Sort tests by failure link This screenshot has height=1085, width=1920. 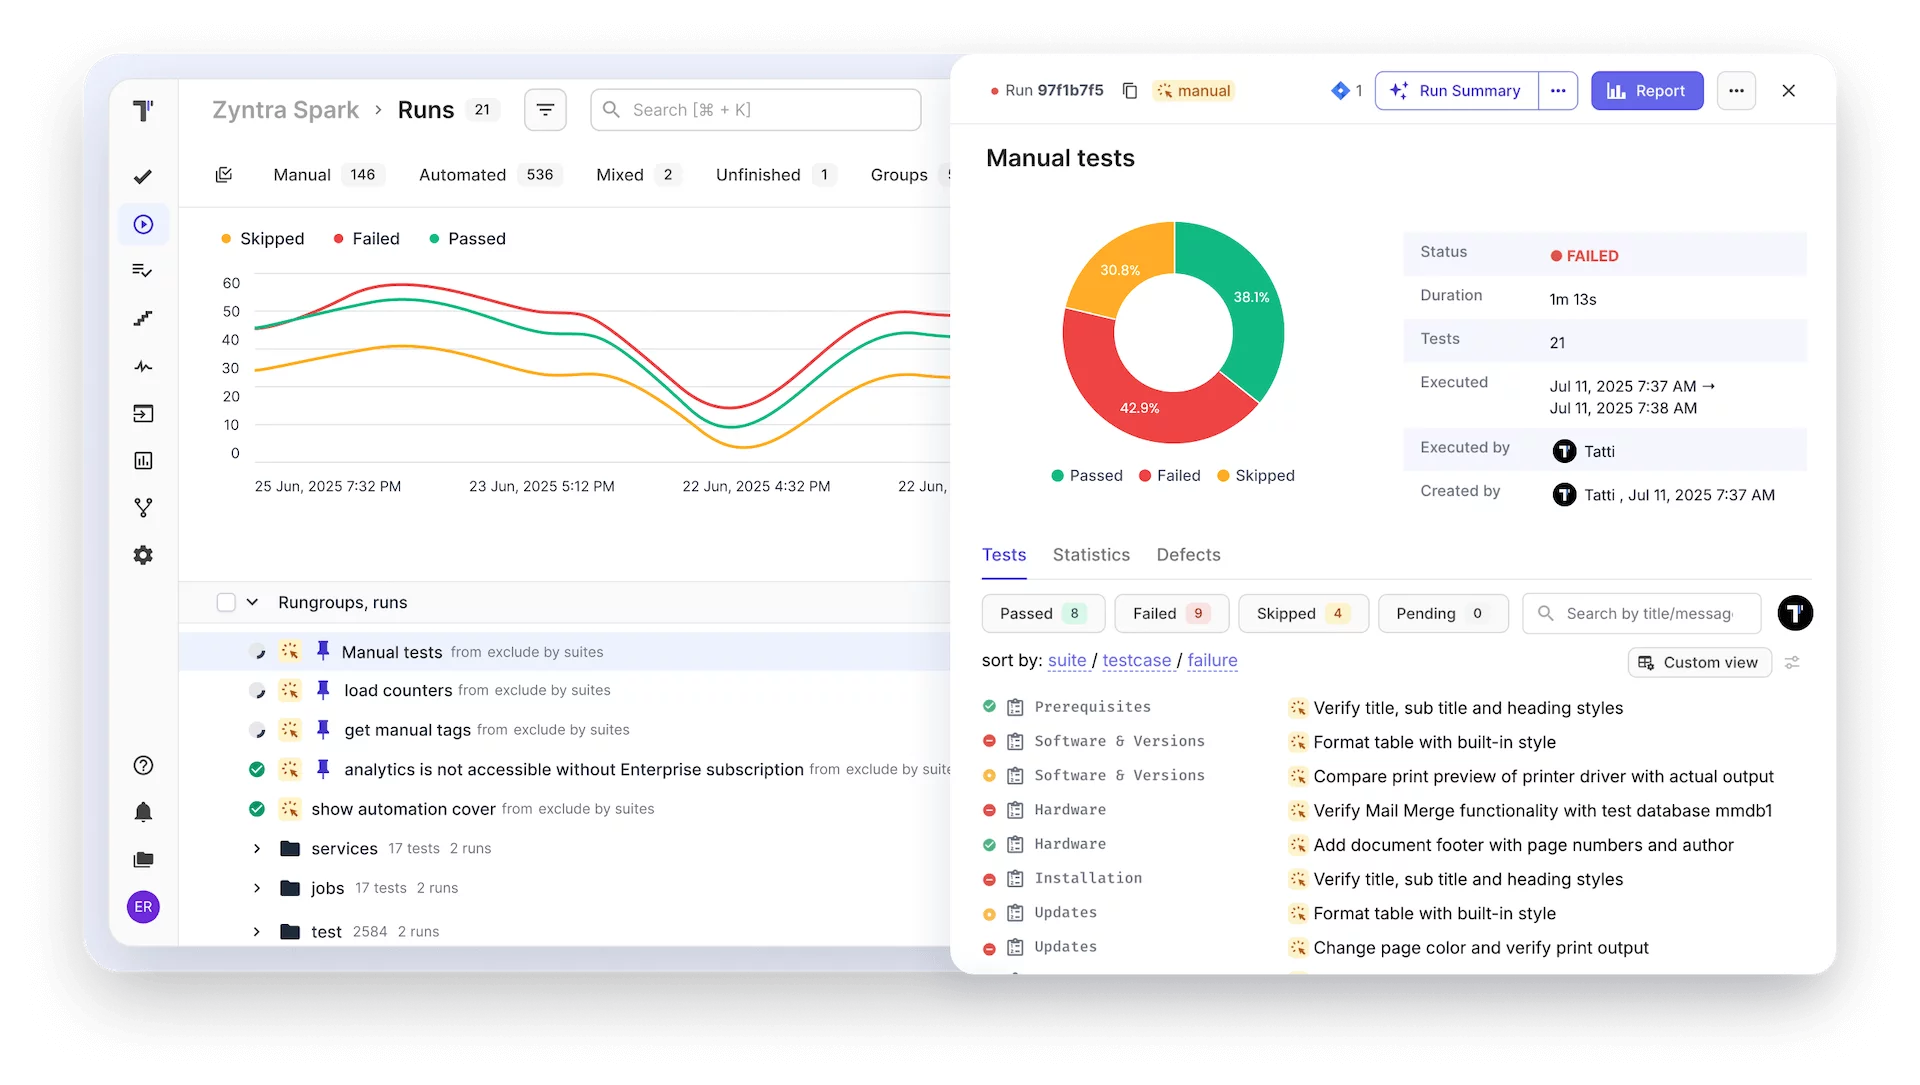(x=1212, y=660)
